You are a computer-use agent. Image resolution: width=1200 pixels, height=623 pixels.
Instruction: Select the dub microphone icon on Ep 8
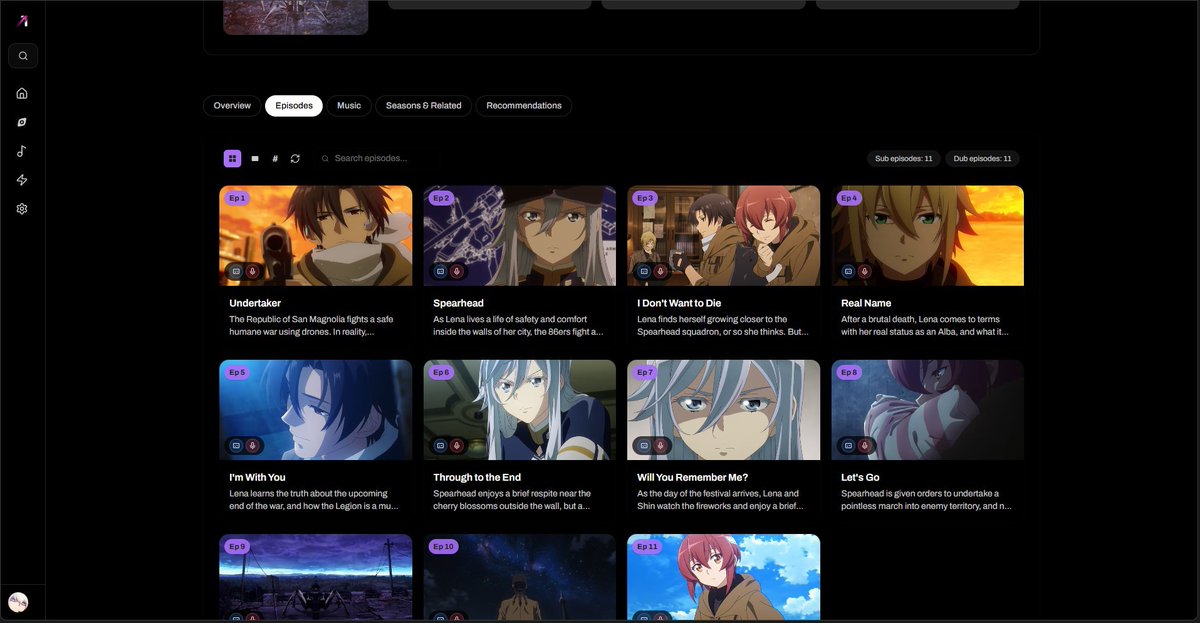point(865,445)
